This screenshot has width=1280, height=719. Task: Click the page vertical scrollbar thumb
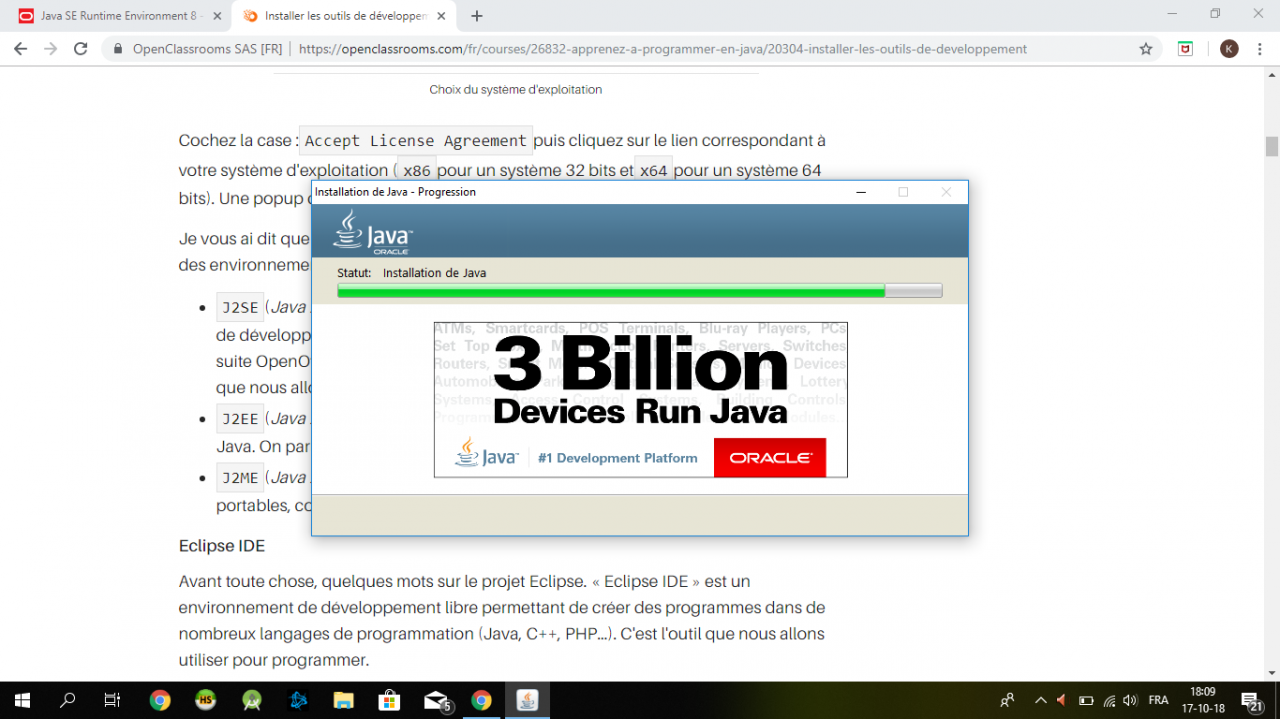click(1272, 146)
